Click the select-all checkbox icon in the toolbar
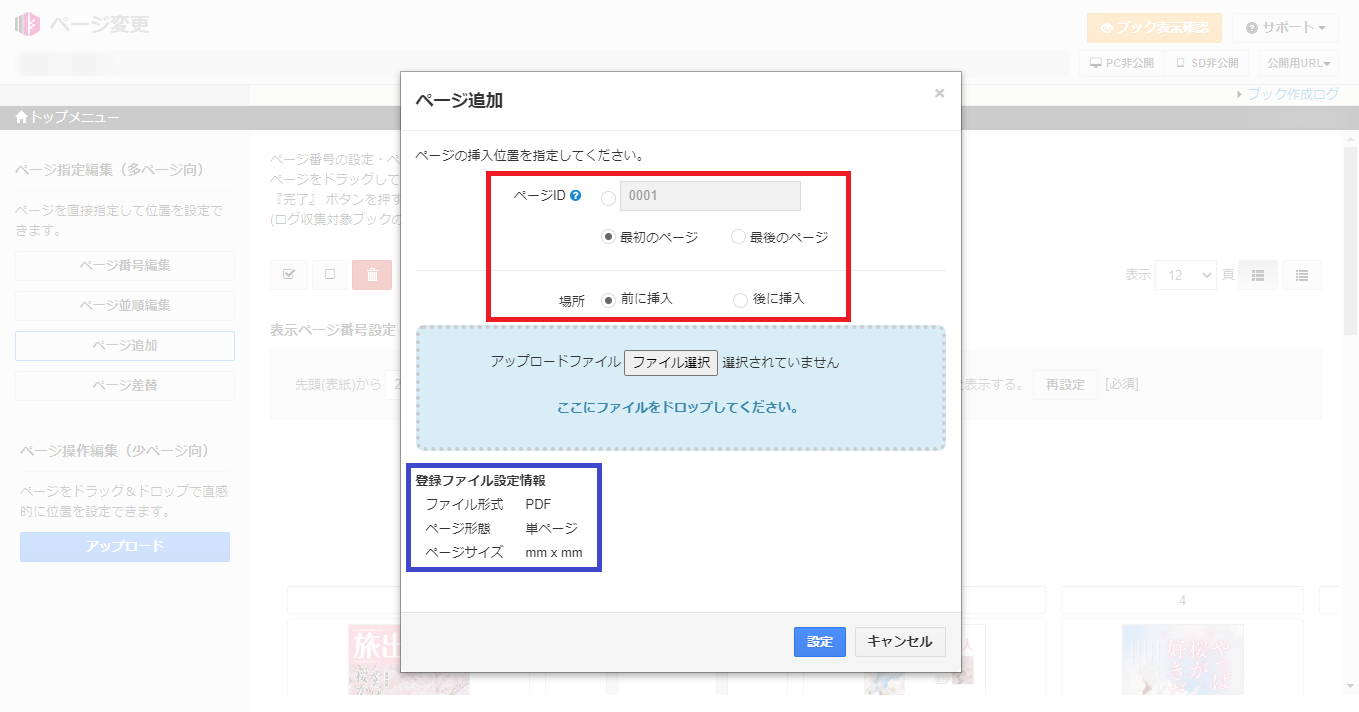This screenshot has height=712, width=1359. tap(288, 275)
